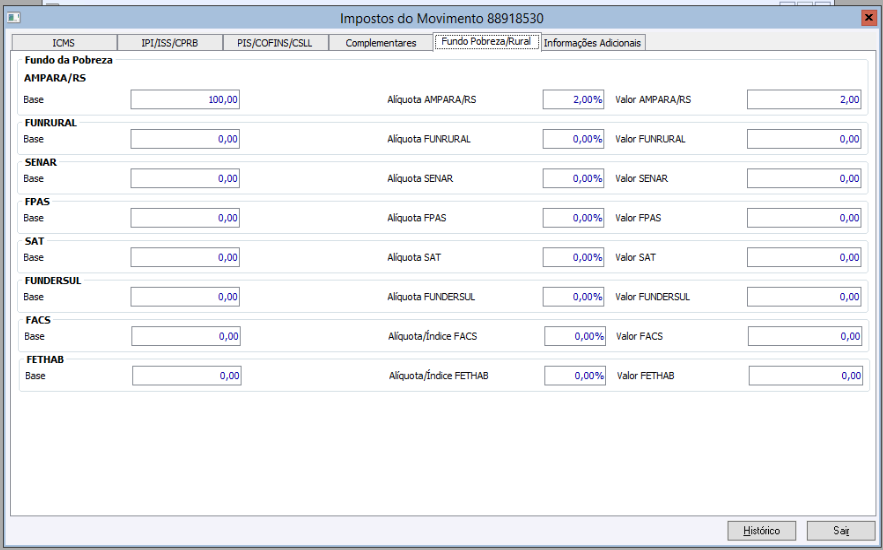Focus the Valor FETHAB field
This screenshot has height=550, width=883.
[x=806, y=375]
